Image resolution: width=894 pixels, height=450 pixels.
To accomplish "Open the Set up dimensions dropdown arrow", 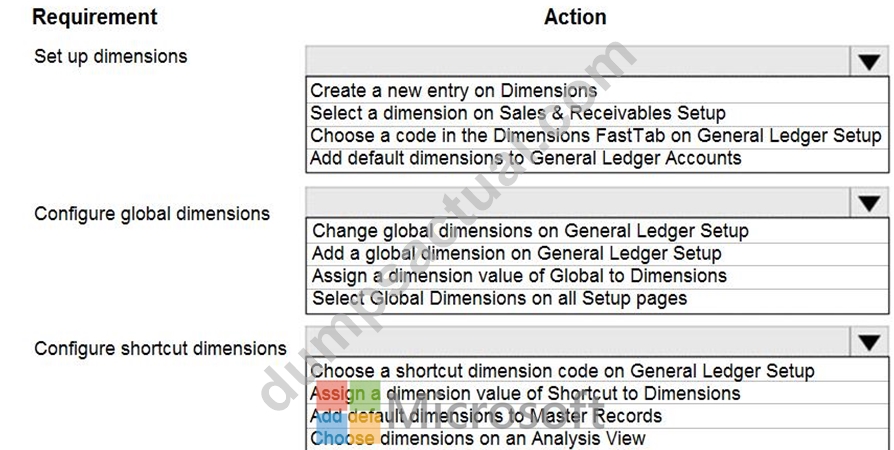I will [x=869, y=60].
